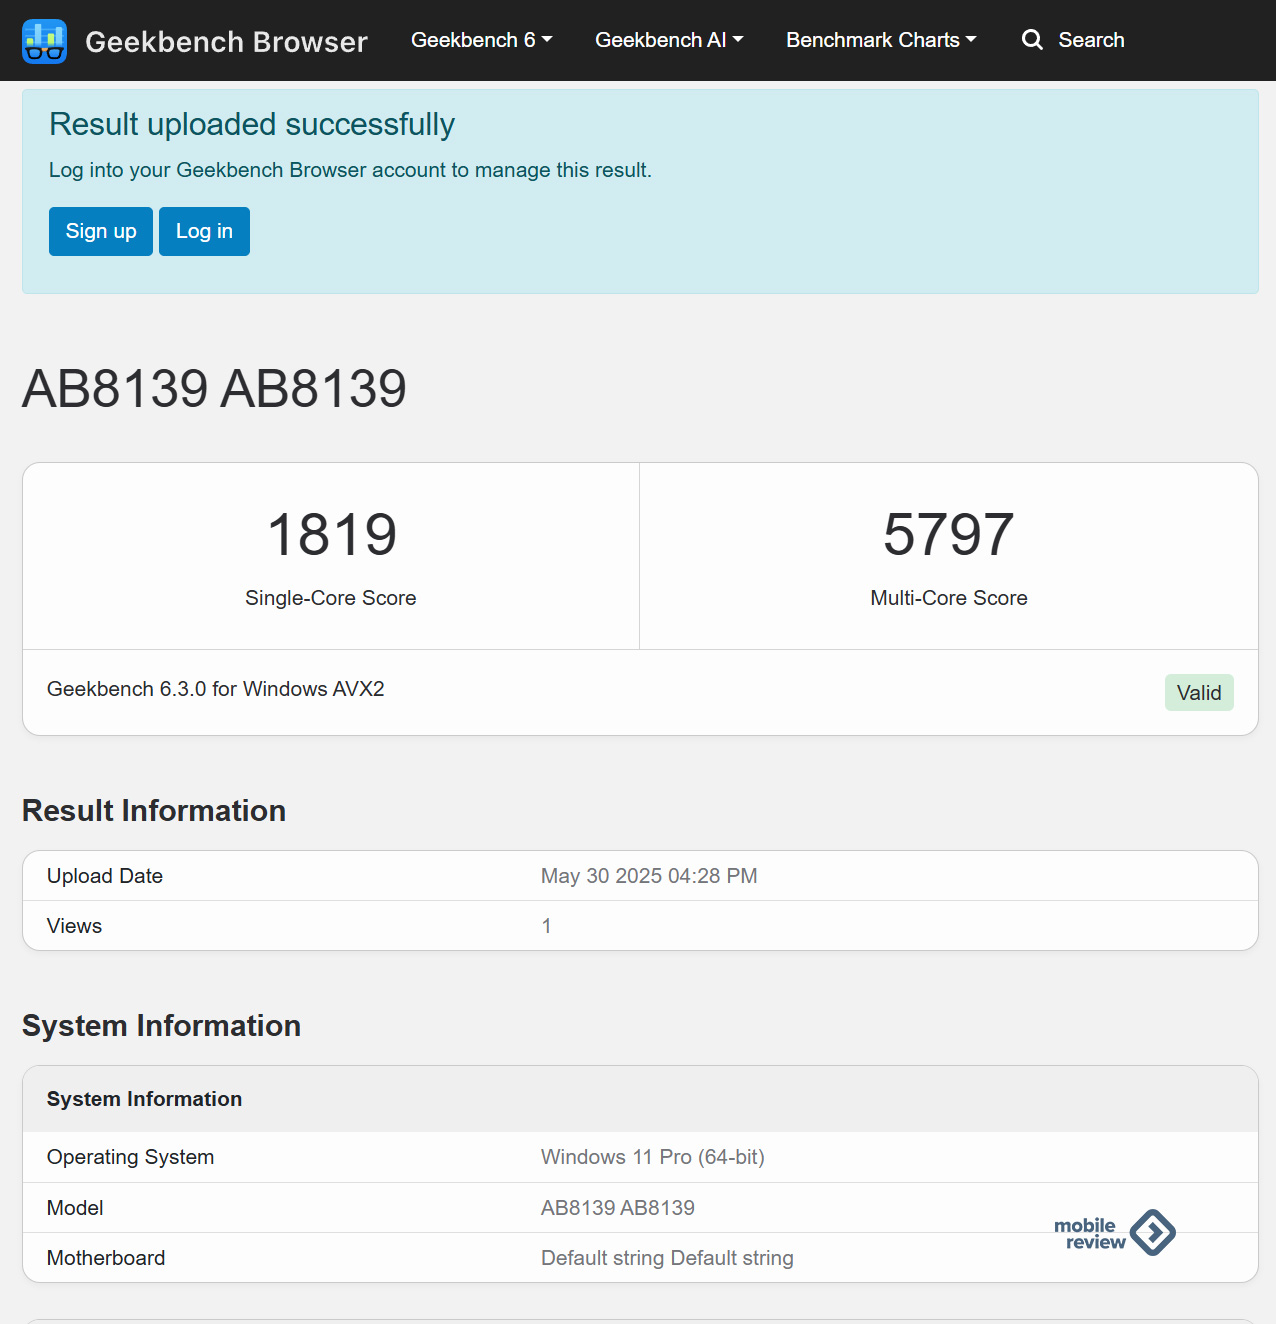
Task: Select the May 30 2025 04:28 PM value
Action: (x=649, y=876)
